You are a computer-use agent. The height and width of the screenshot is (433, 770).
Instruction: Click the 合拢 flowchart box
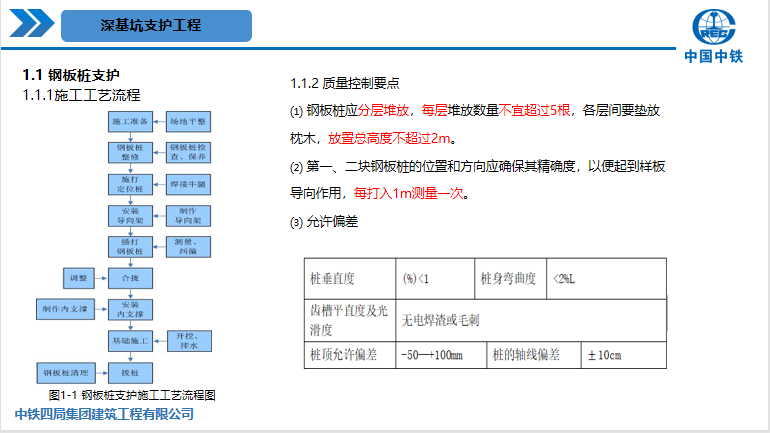(130, 278)
